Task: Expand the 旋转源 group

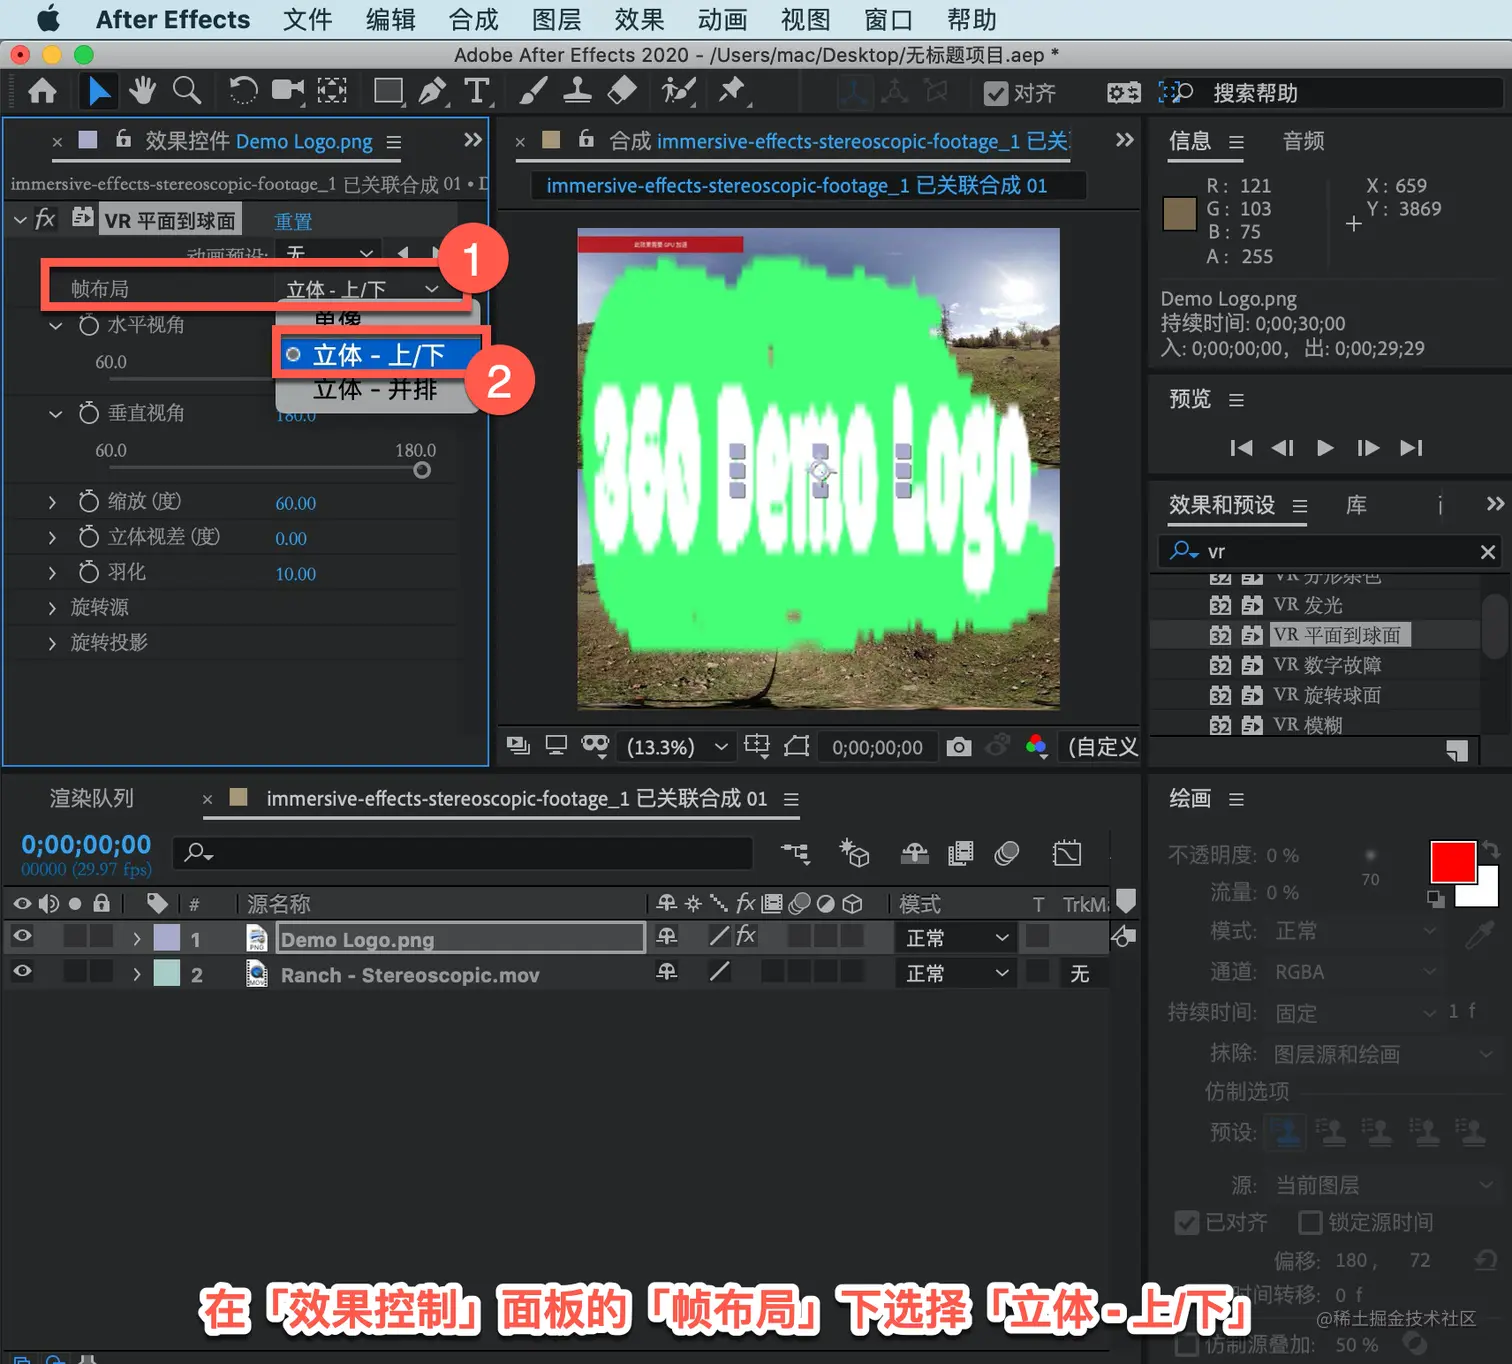Action: (52, 608)
